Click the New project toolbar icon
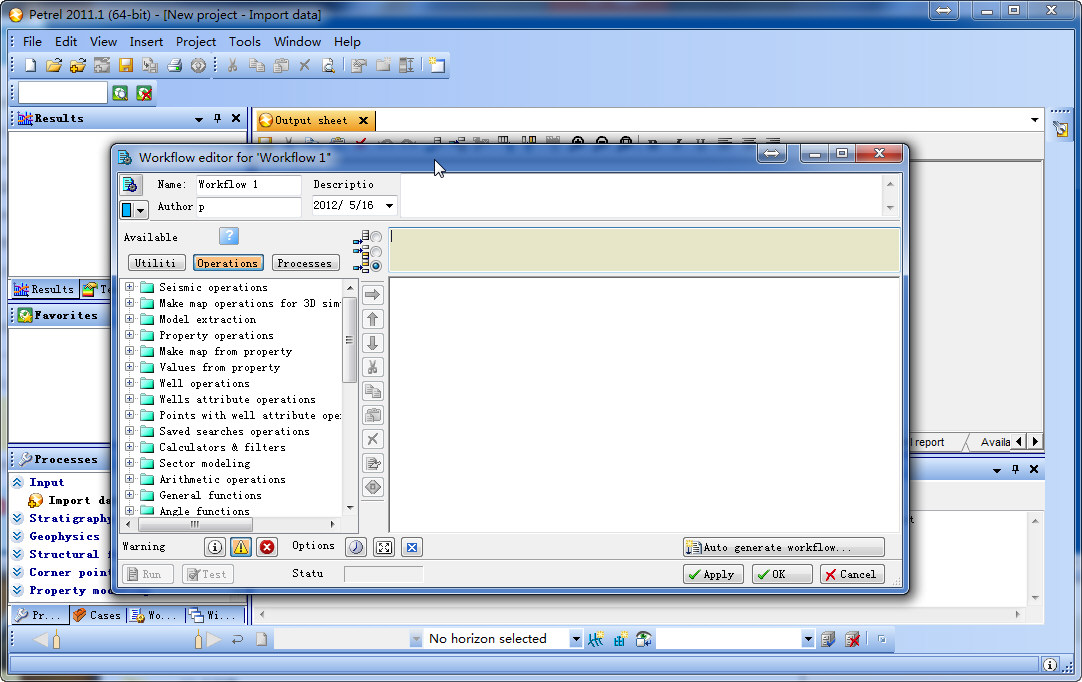 click(x=30, y=66)
